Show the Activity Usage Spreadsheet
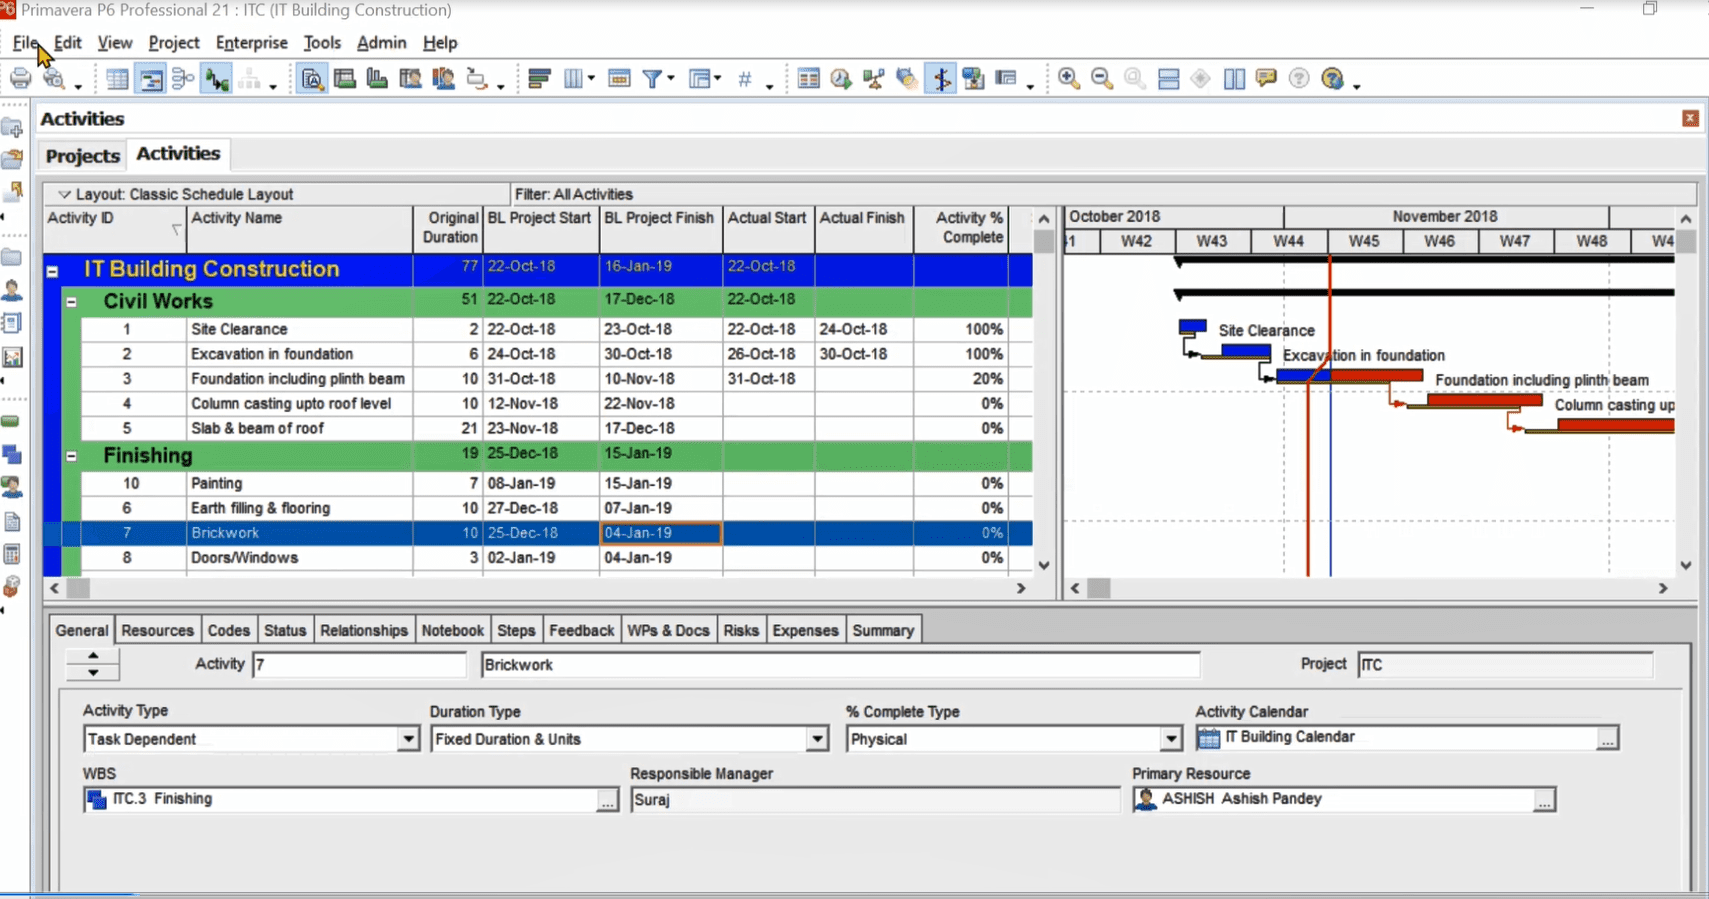This screenshot has width=1709, height=899. [x=345, y=79]
